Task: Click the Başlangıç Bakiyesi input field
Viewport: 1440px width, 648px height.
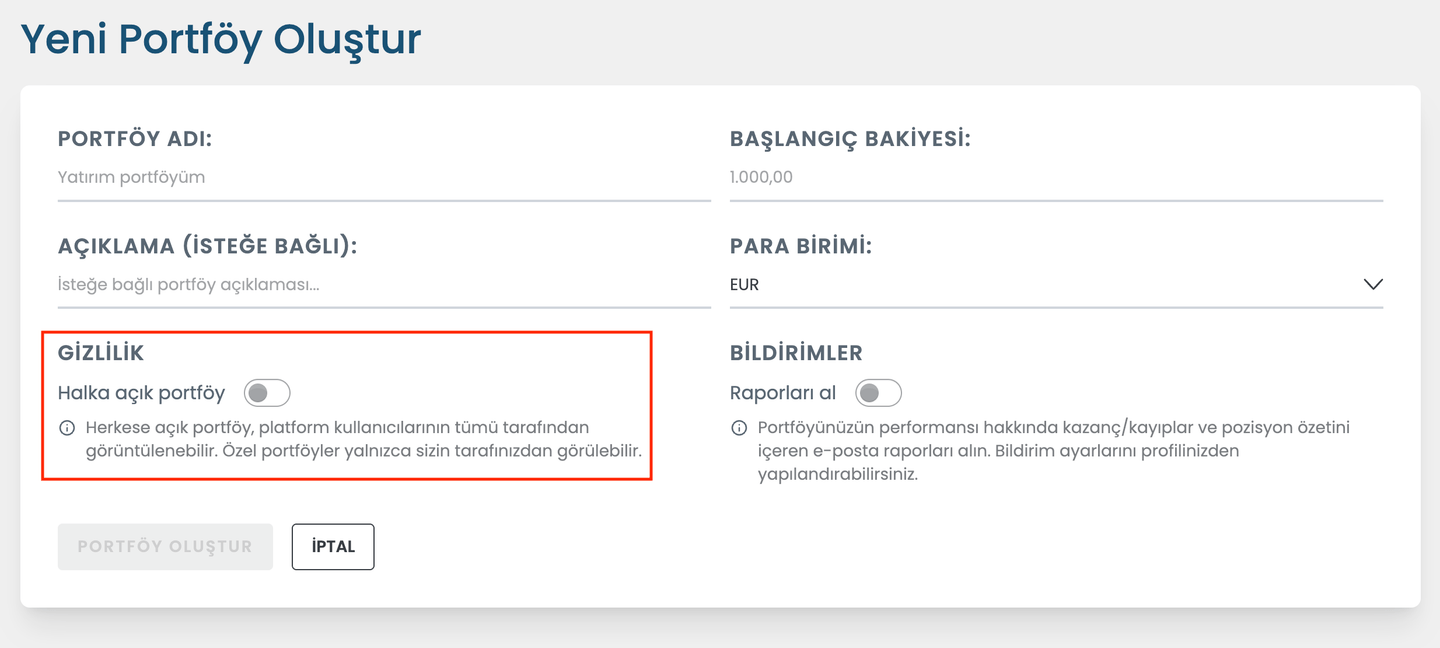Action: click(1056, 178)
